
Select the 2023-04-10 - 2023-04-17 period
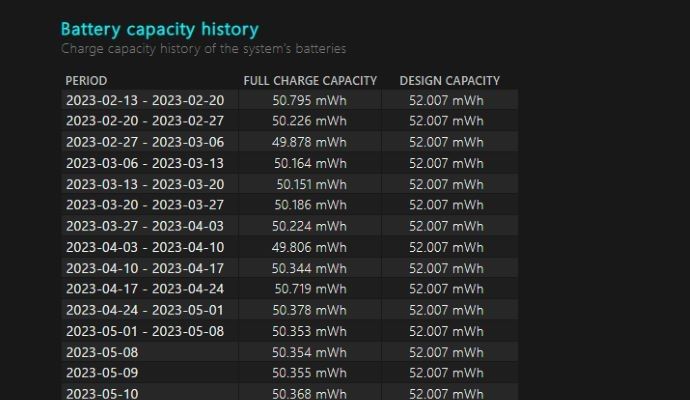145,268
